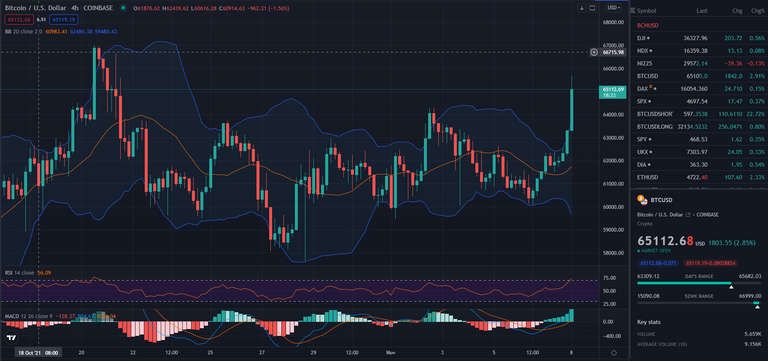Click the 25 date label on time axis

coord(210,353)
